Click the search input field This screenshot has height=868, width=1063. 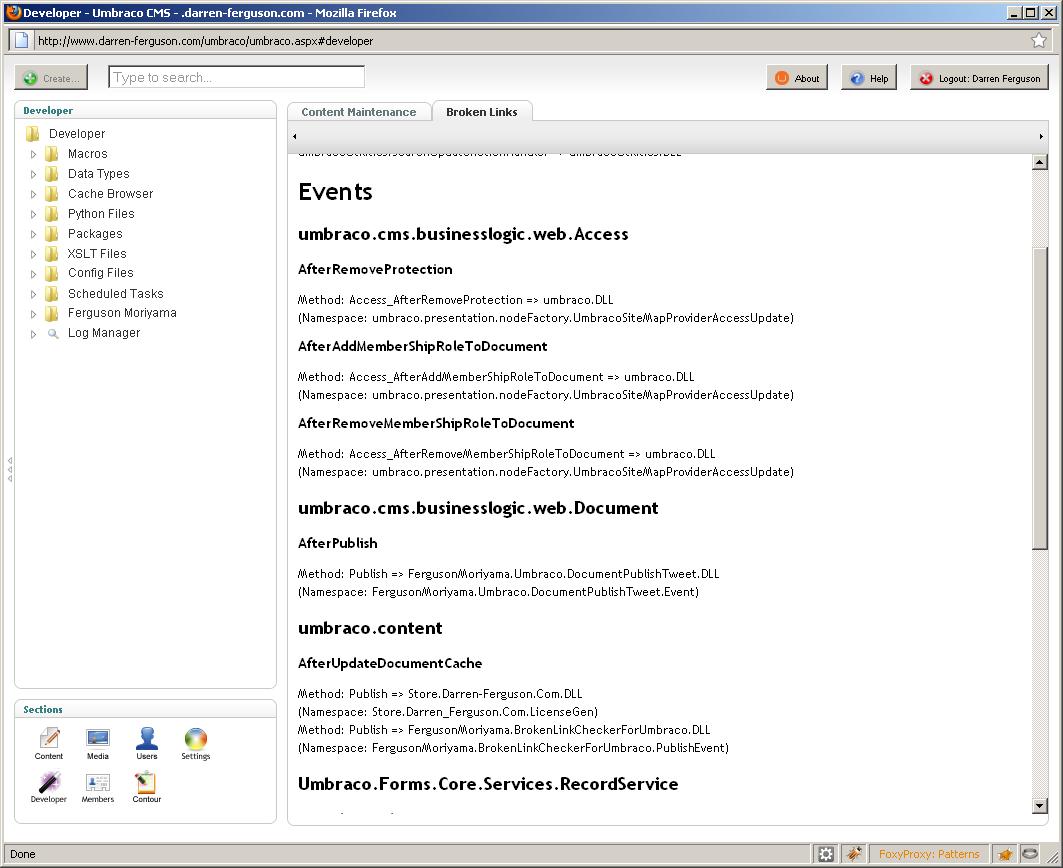pos(236,77)
